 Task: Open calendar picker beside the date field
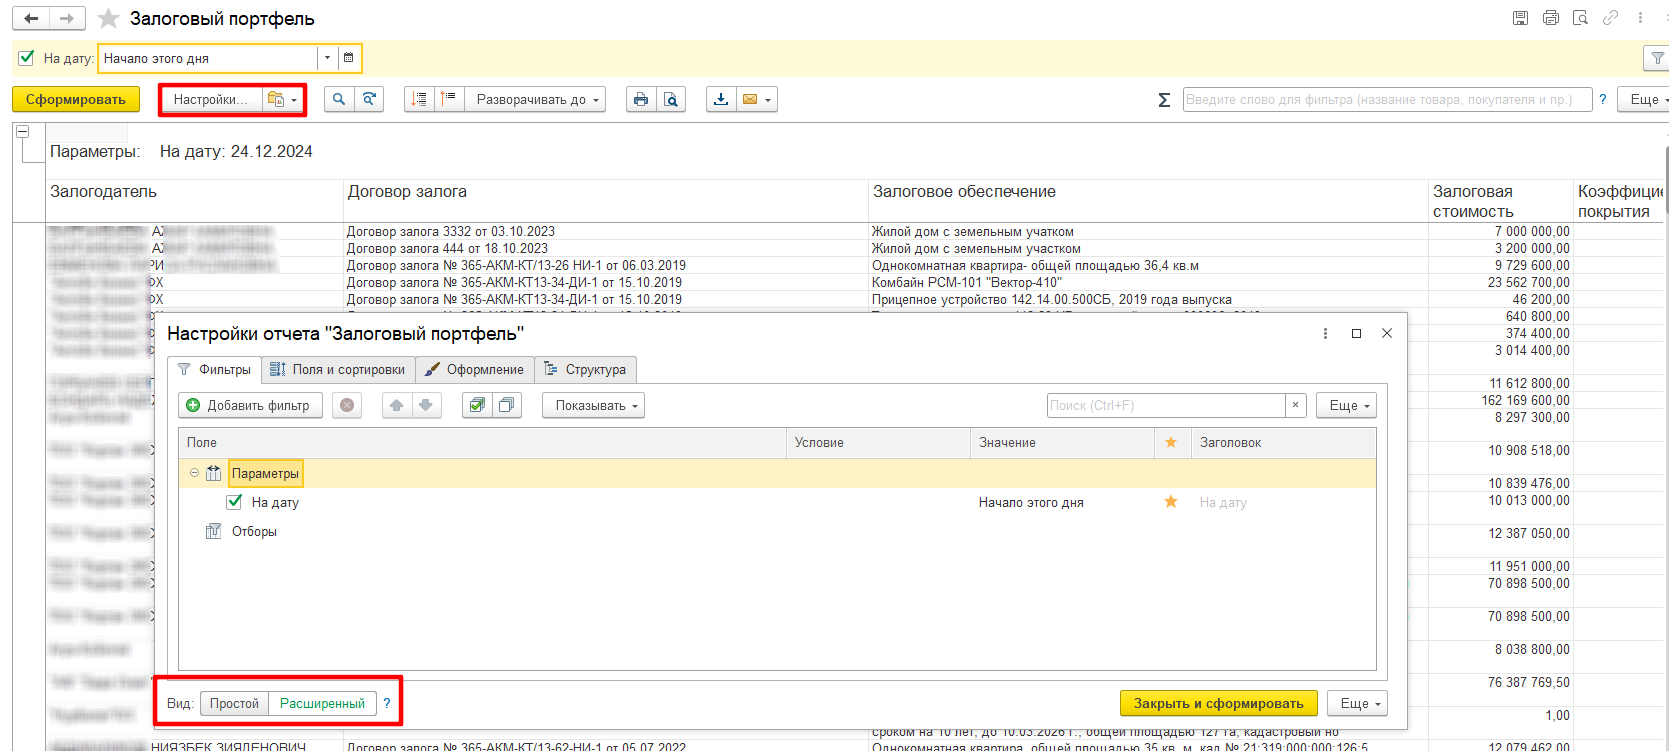pyautogui.click(x=348, y=58)
